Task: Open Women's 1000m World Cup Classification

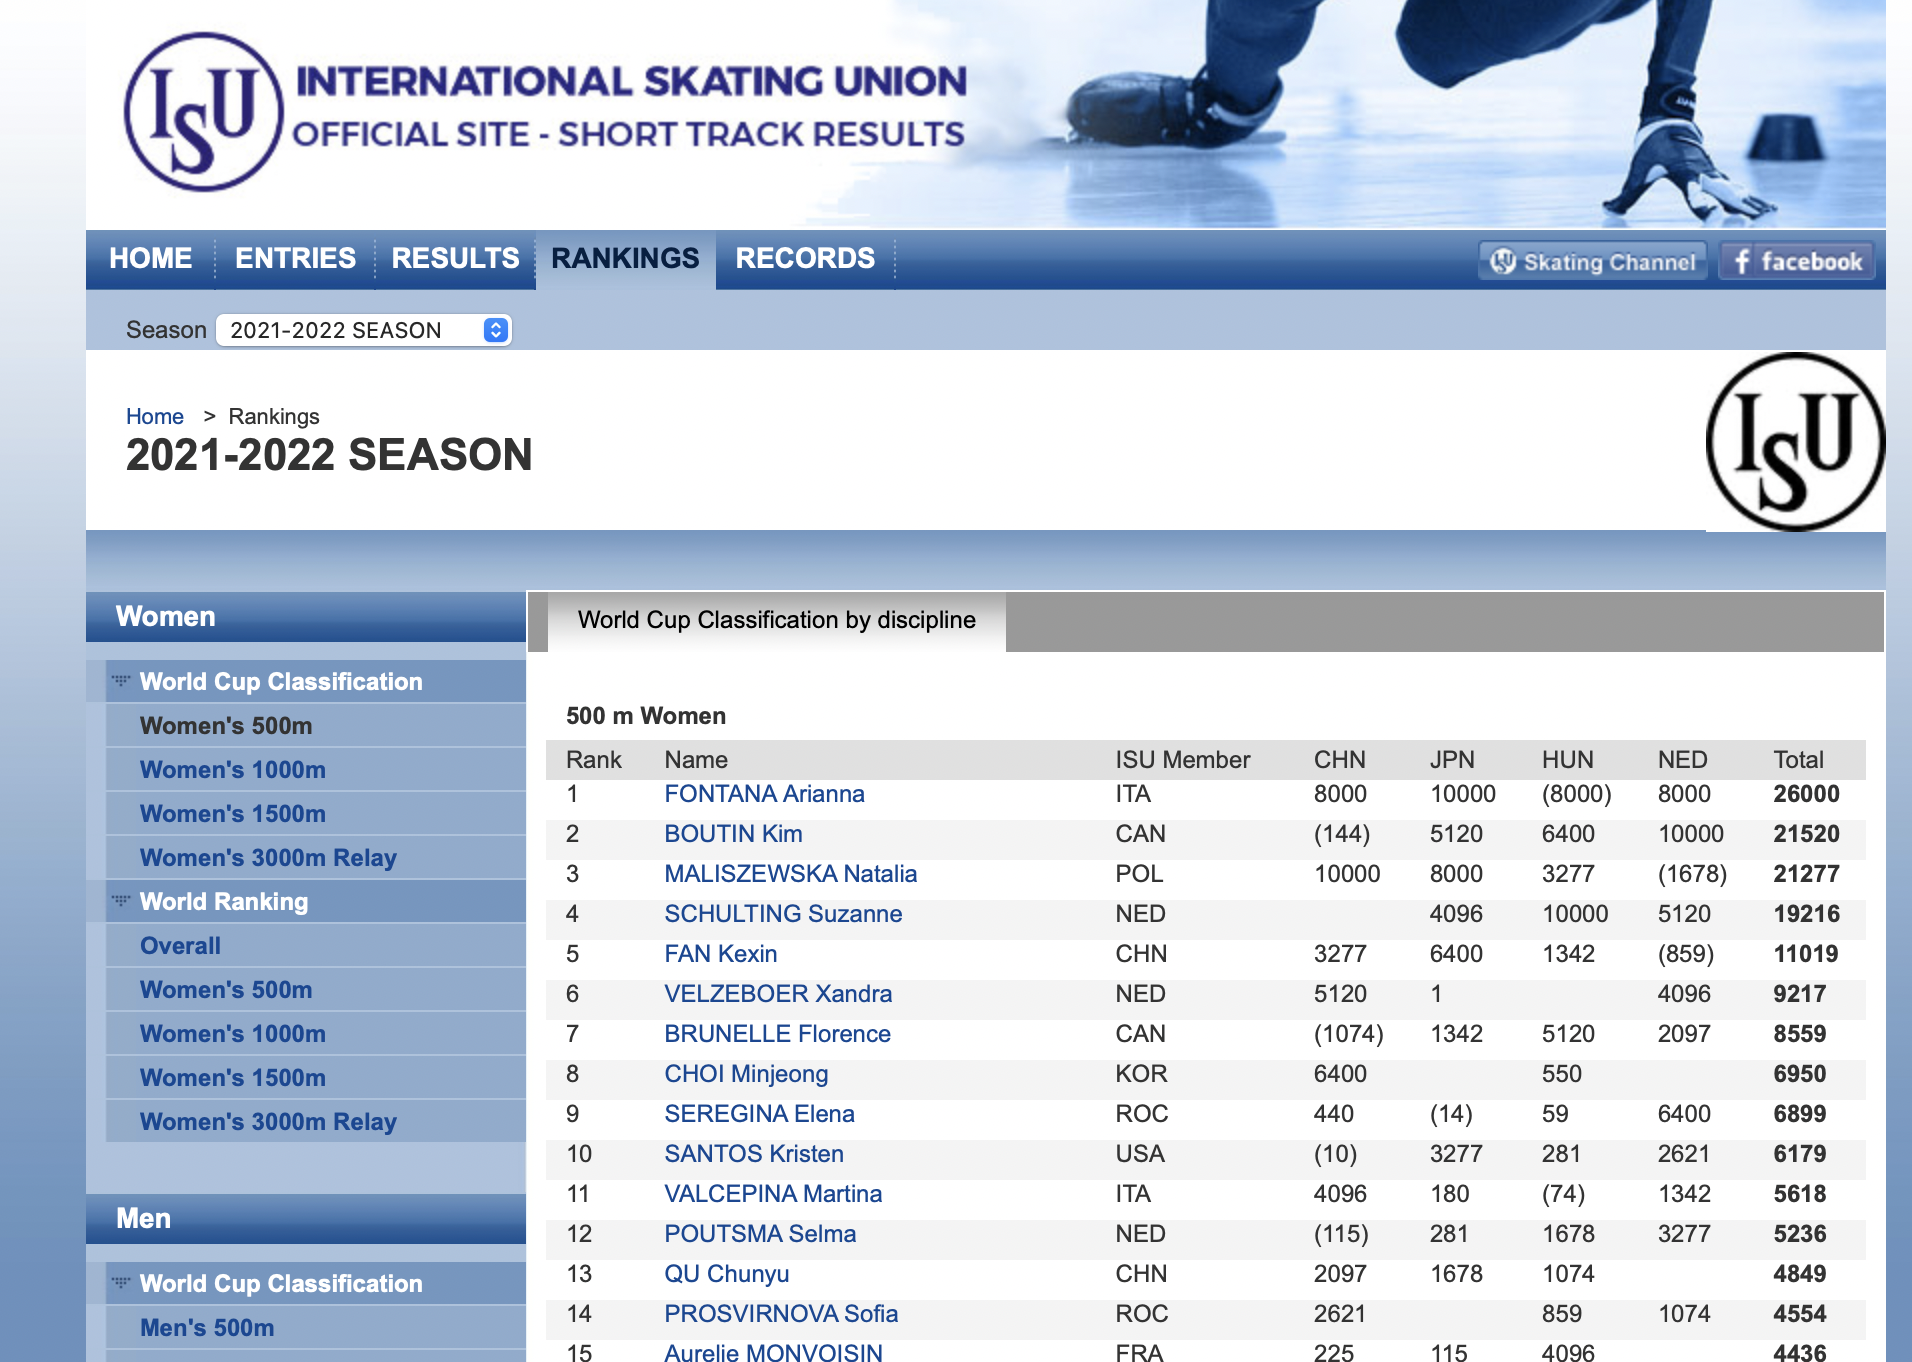Action: 233,770
